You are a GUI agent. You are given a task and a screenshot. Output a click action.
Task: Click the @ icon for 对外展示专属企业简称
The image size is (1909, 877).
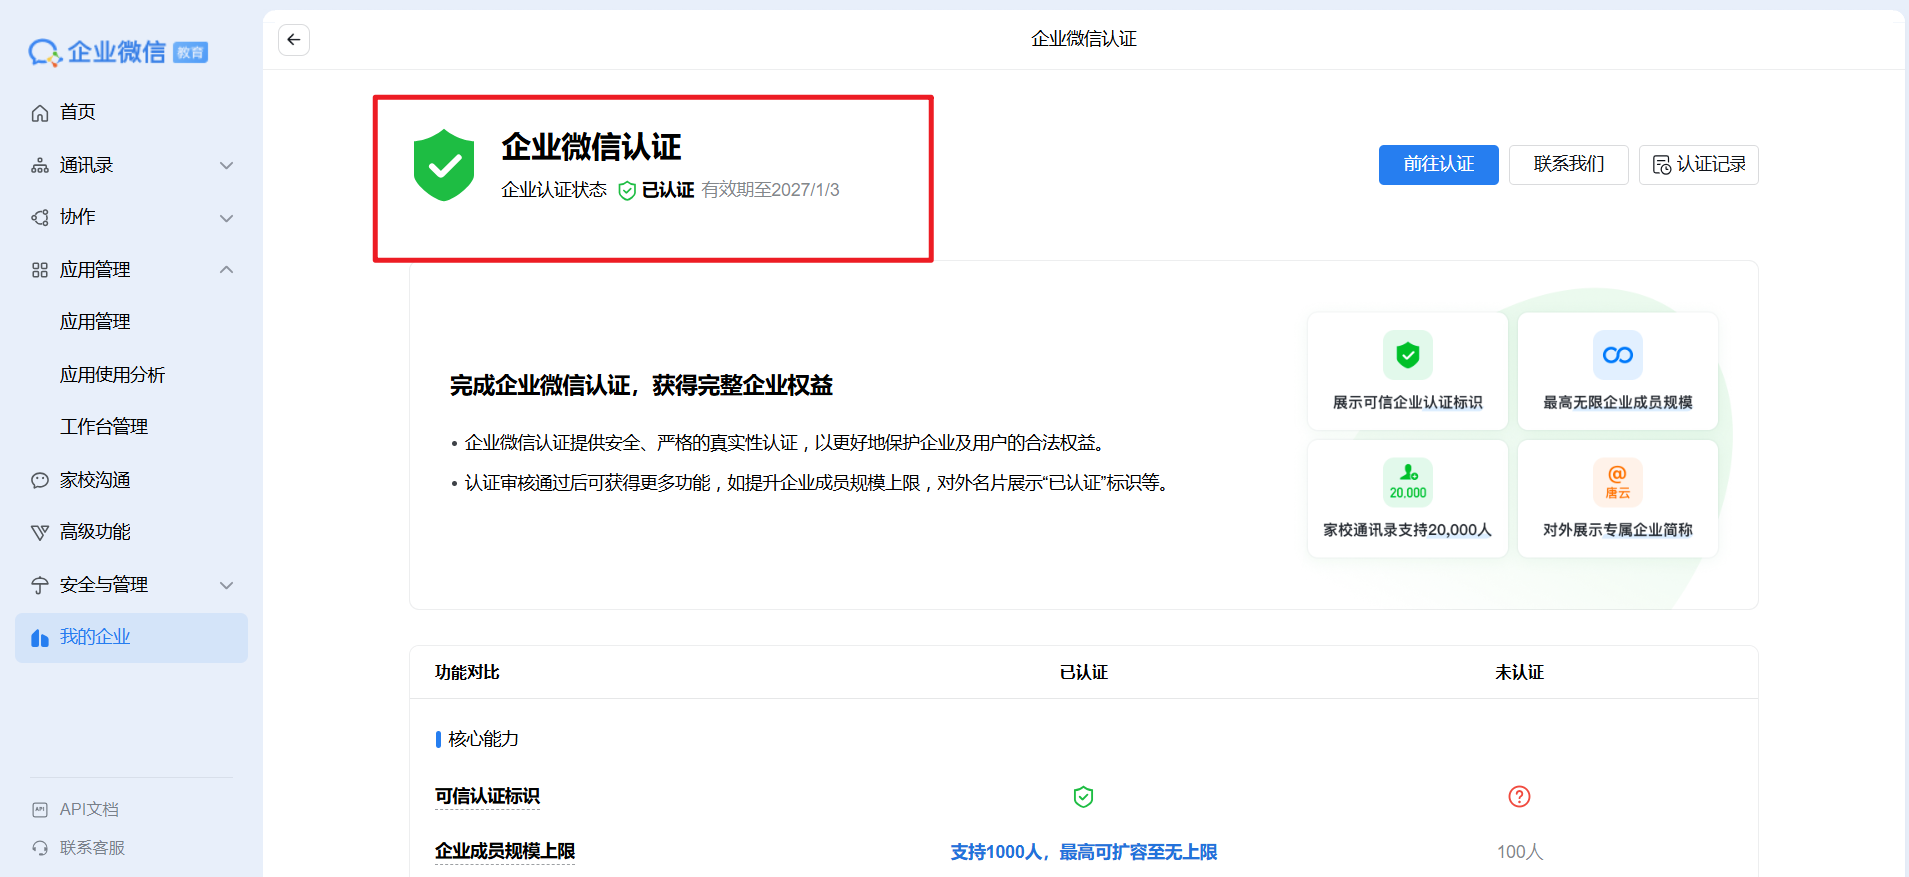(1618, 482)
